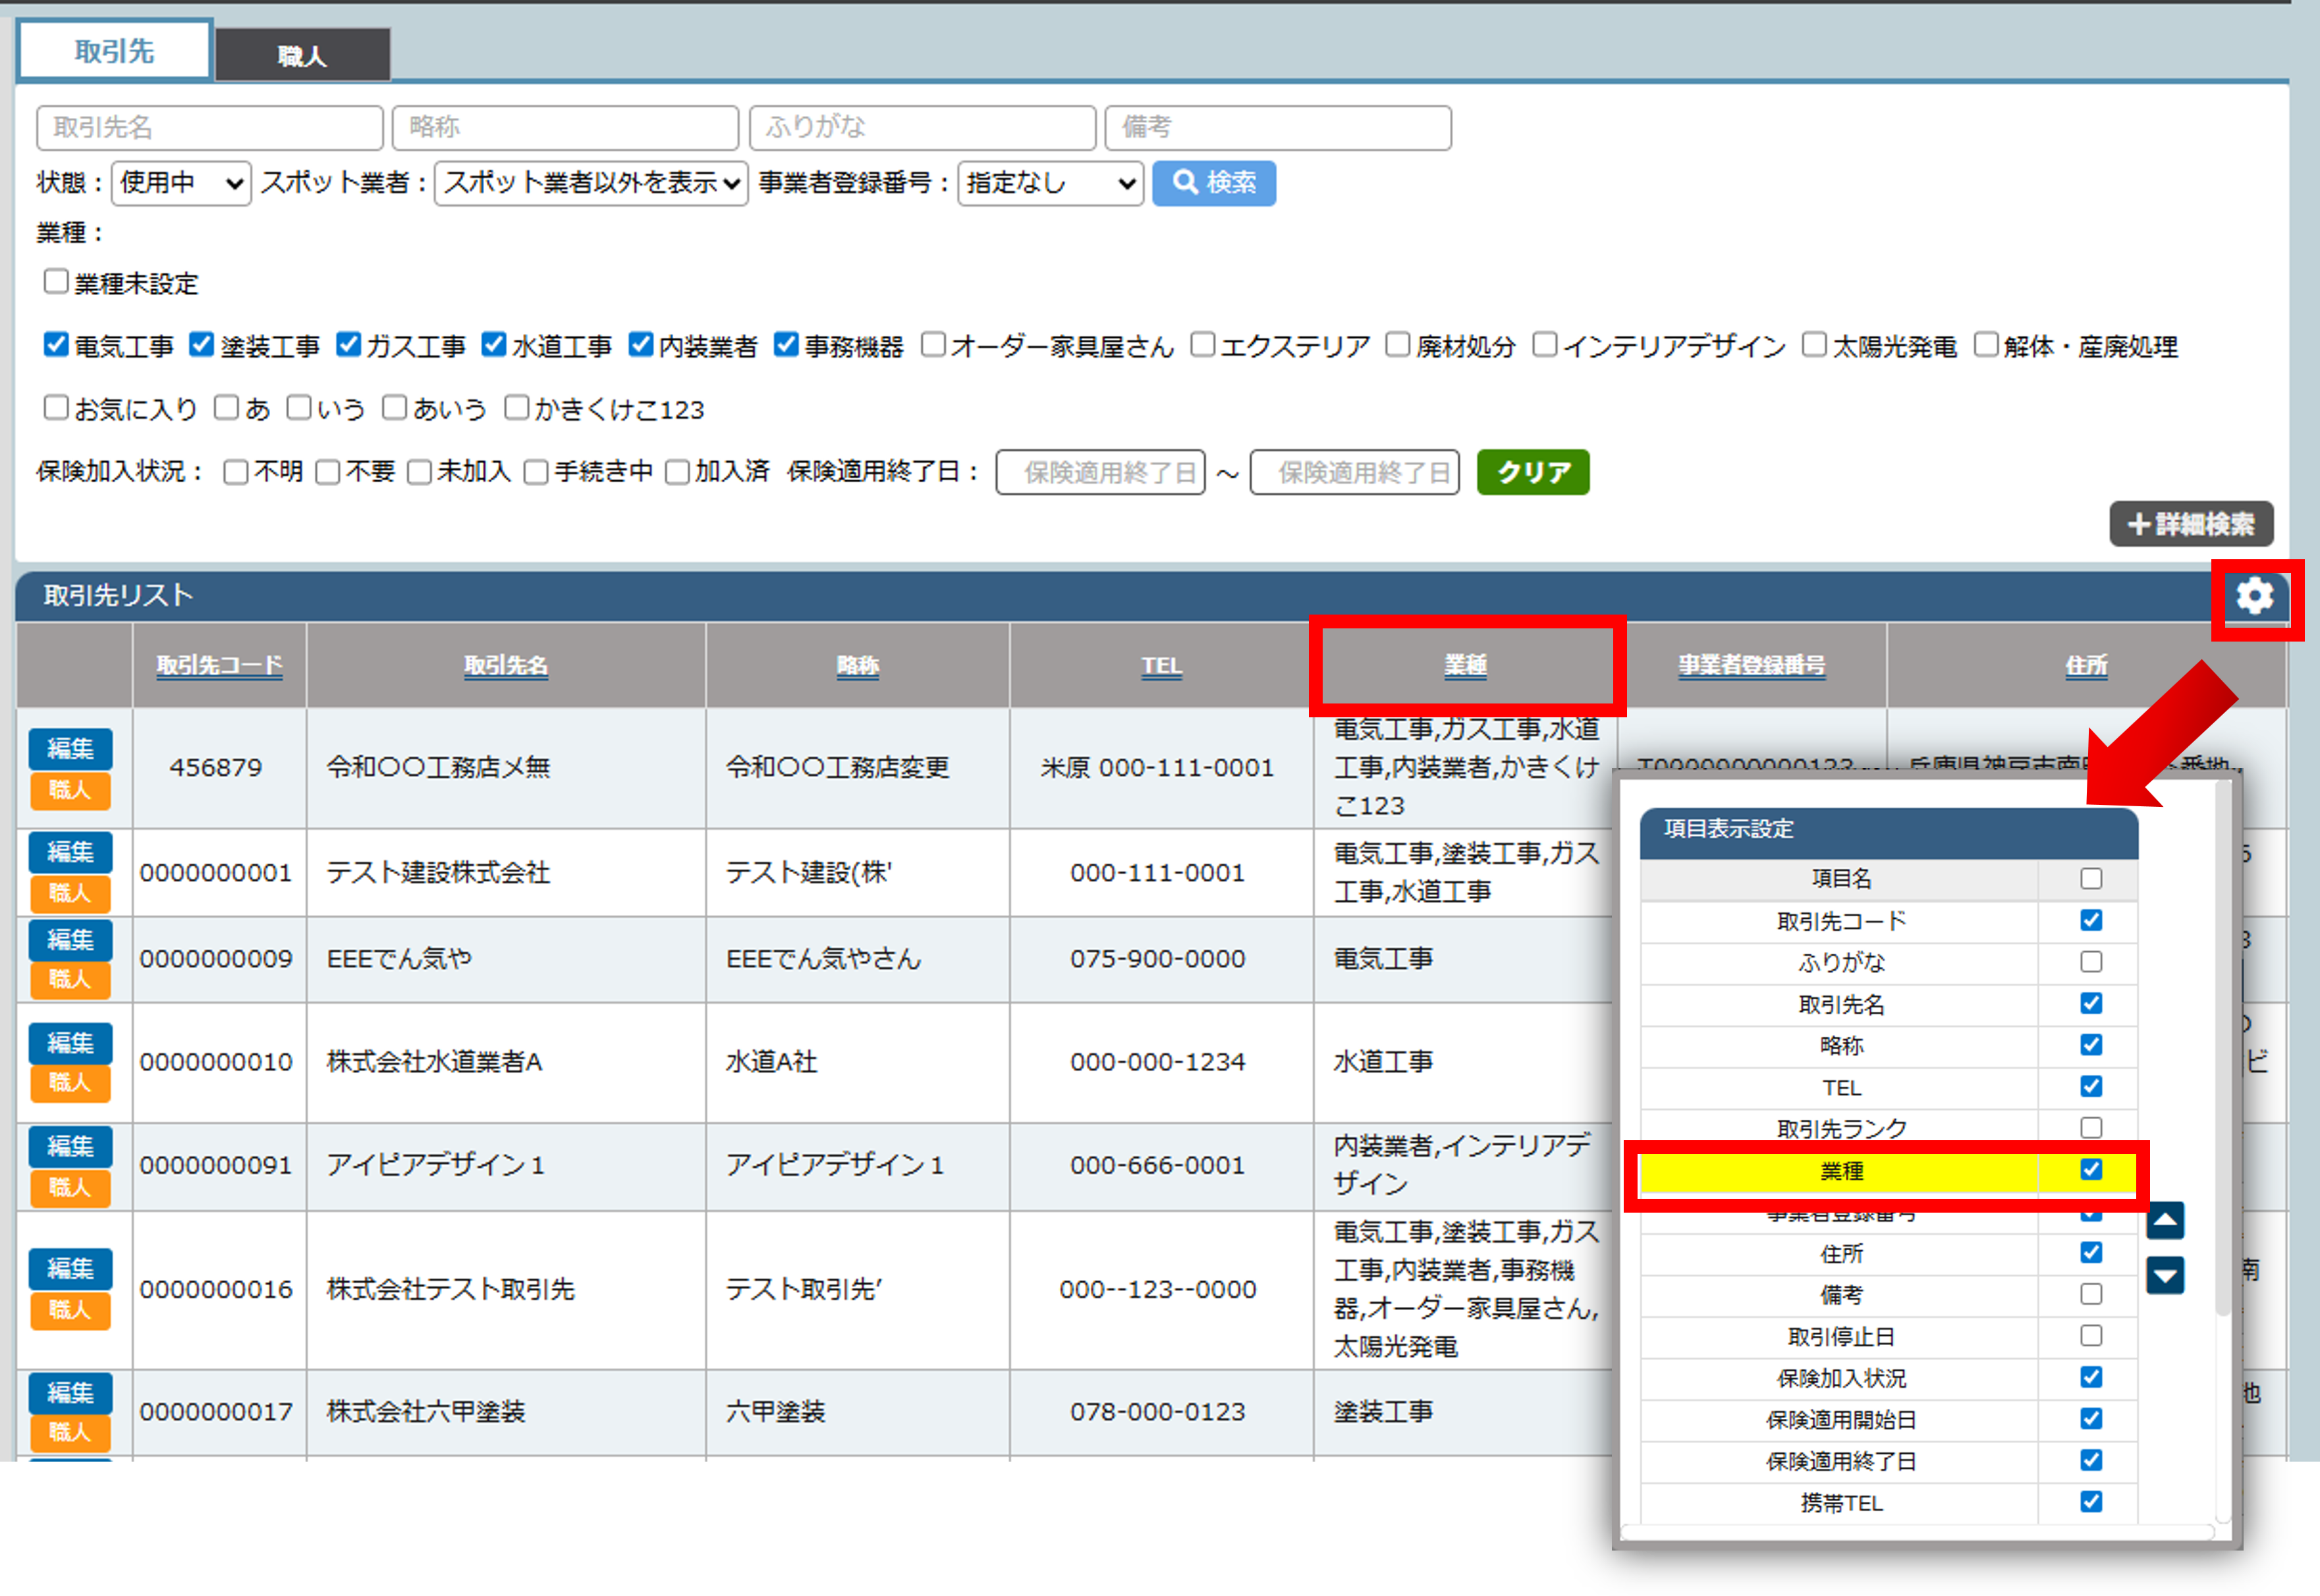Screen dimensions: 2320x1596
Task: Switch to the 職人 tab
Action: [x=302, y=55]
